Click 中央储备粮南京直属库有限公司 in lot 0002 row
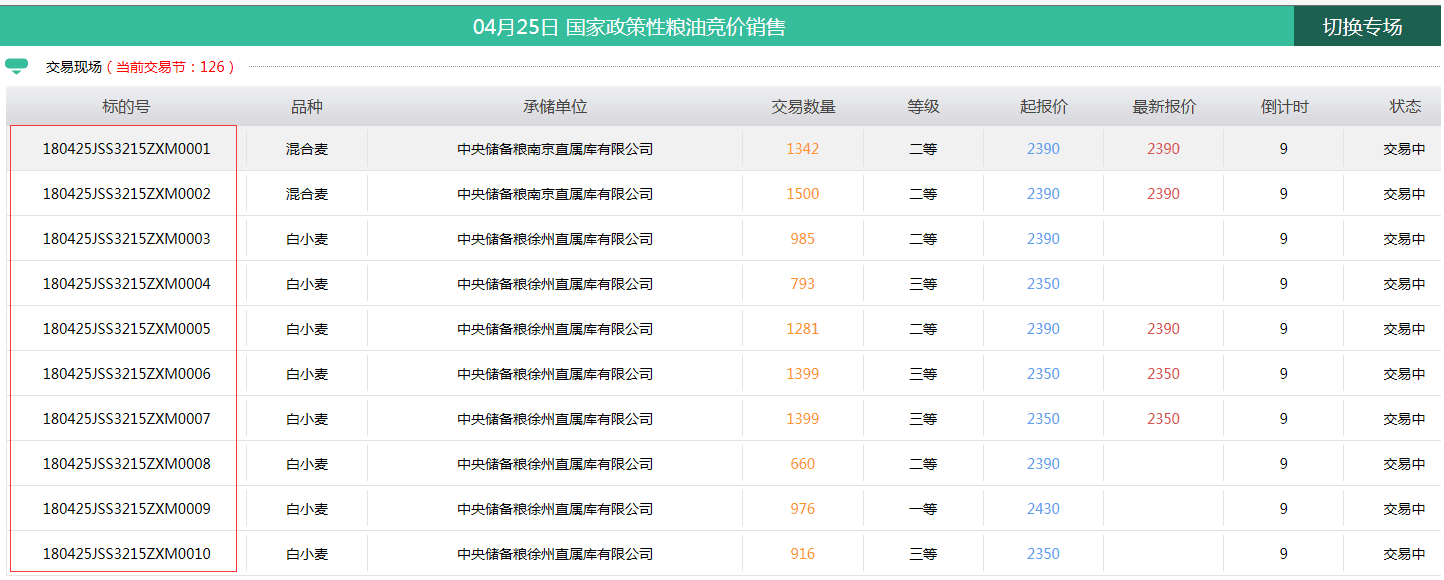Screen dimensions: 1444x580 (x=555, y=194)
